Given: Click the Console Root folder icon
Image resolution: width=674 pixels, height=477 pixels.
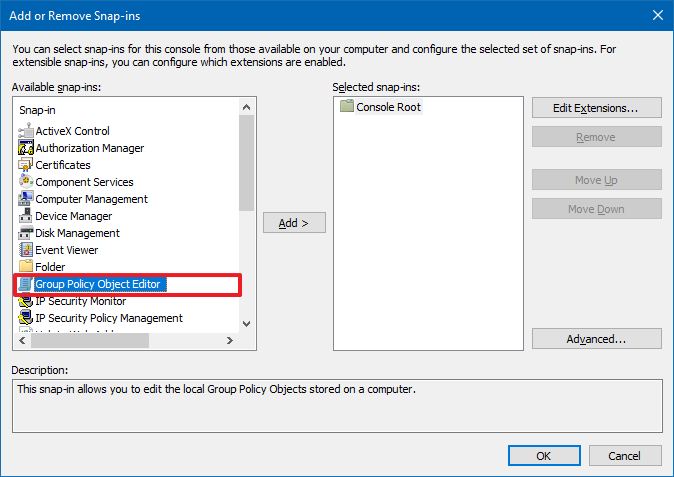Looking at the screenshot, I should pyautogui.click(x=346, y=106).
